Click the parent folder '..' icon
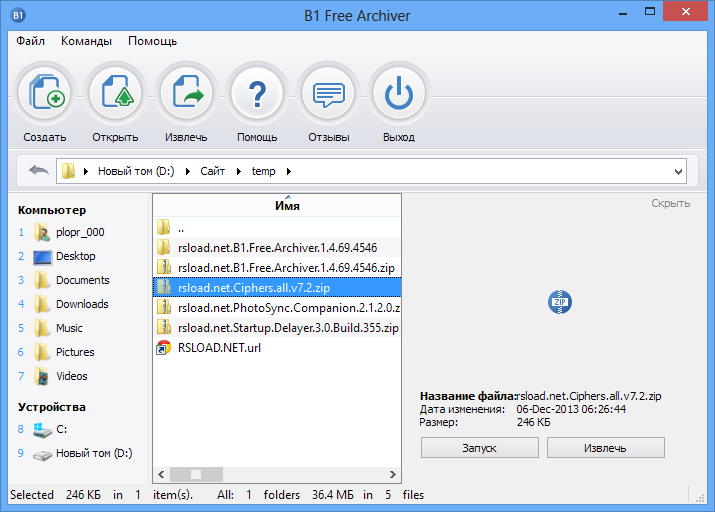715x512 pixels. (x=164, y=227)
